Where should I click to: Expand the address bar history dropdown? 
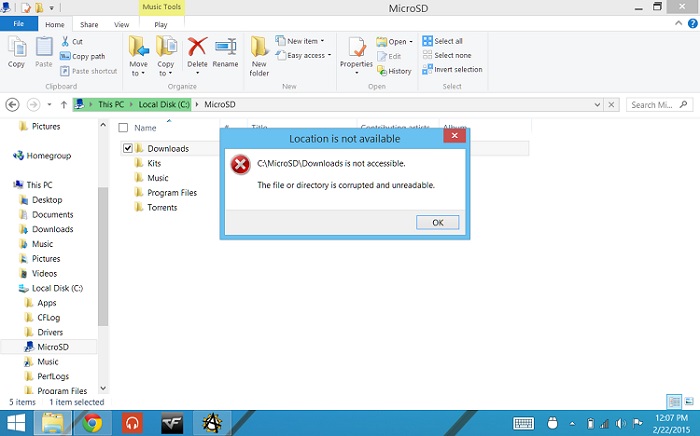[x=597, y=105]
